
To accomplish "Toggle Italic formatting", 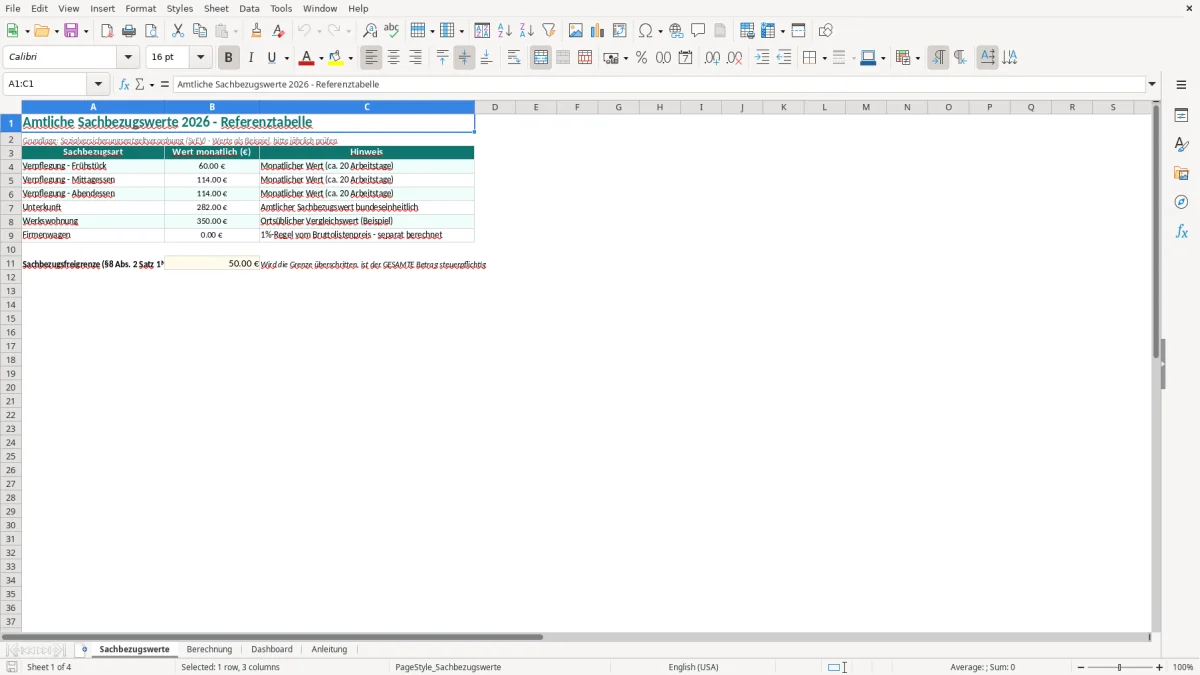I will tap(251, 58).
